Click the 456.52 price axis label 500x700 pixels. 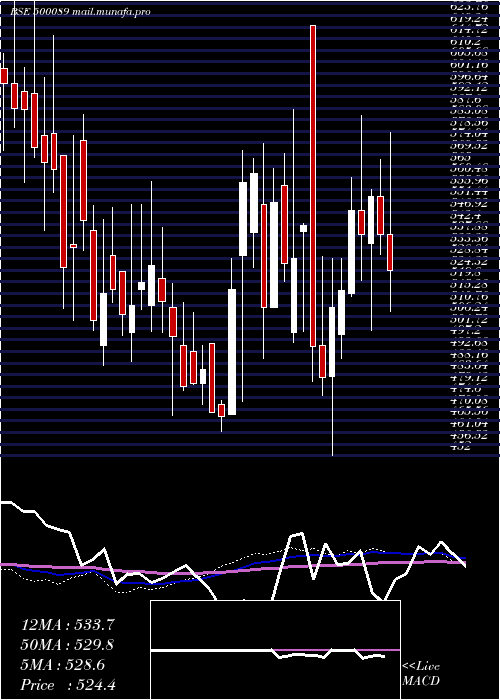pyautogui.click(x=468, y=436)
